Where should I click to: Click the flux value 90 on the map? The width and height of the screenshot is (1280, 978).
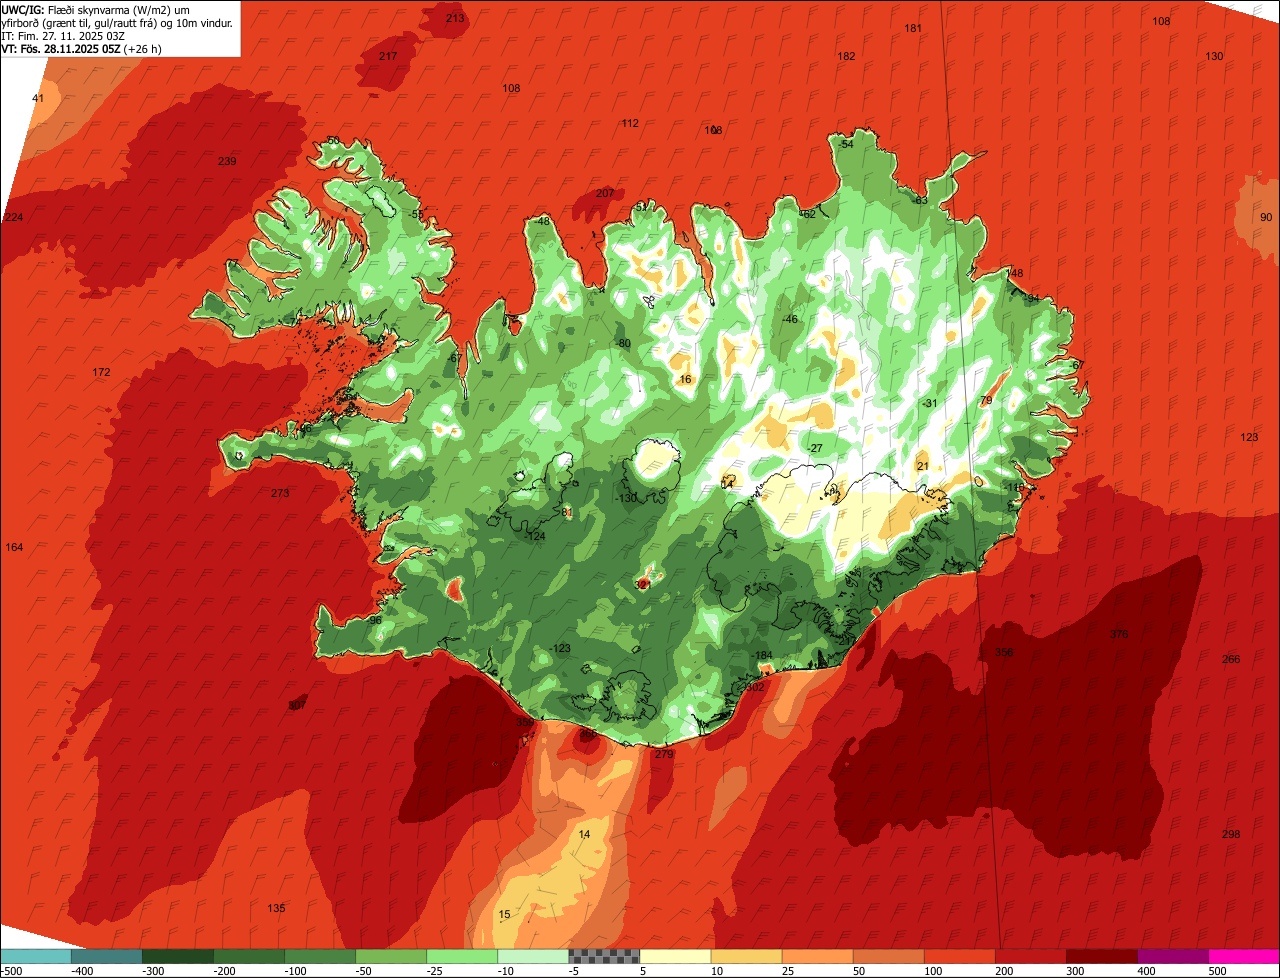pyautogui.click(x=1266, y=218)
